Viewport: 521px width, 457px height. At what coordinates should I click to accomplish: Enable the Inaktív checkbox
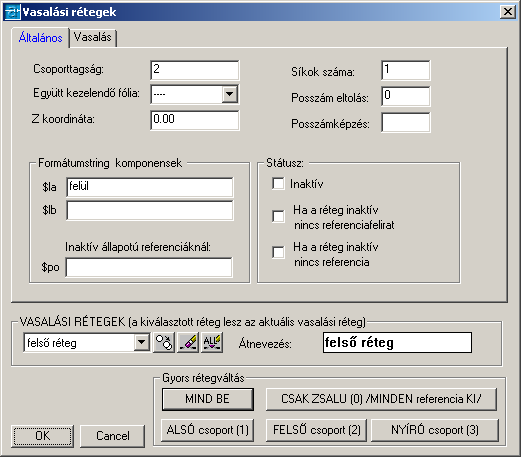click(278, 183)
